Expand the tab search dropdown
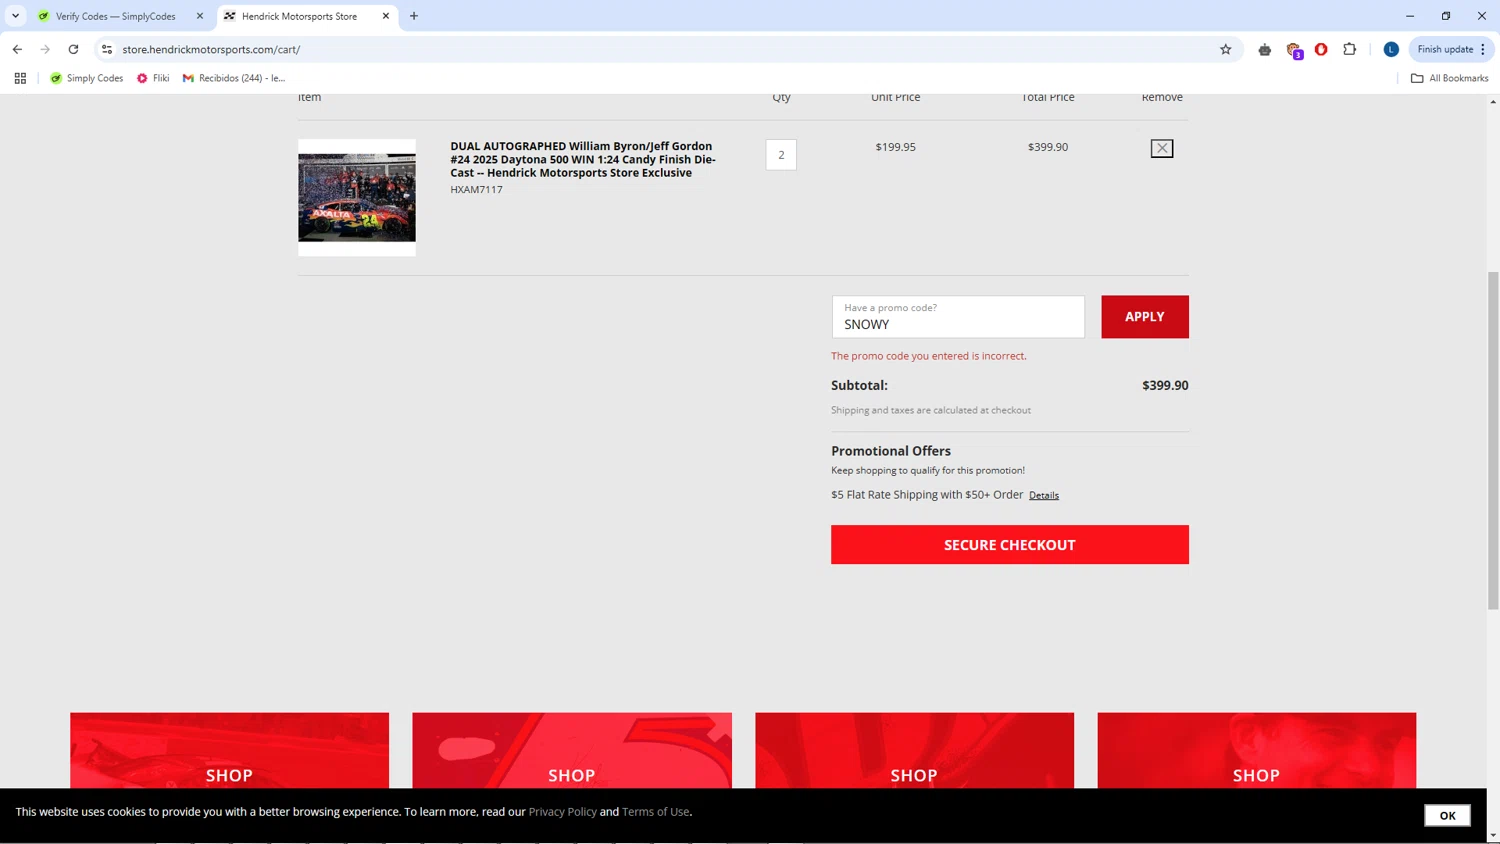This screenshot has height=844, width=1500. tap(15, 16)
